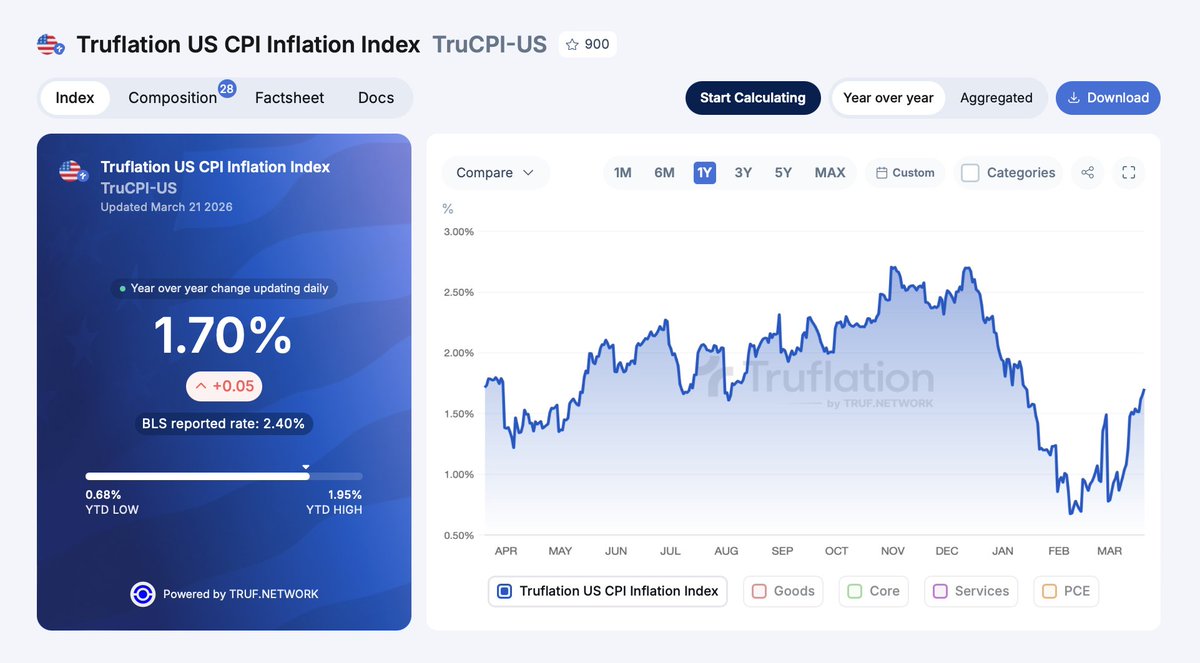Screen dimensions: 1200x663
Task: Click the US flag icon beside page title
Action: pos(50,44)
